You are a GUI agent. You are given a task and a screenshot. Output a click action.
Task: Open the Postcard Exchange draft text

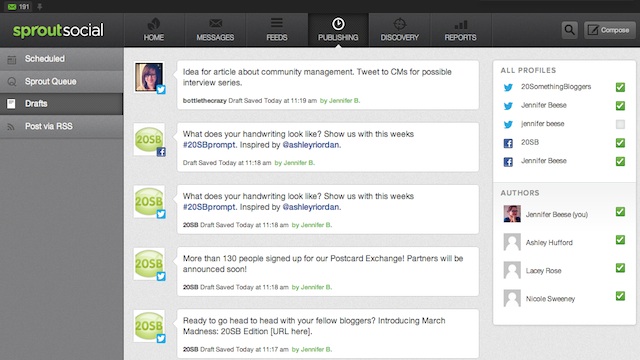323,264
